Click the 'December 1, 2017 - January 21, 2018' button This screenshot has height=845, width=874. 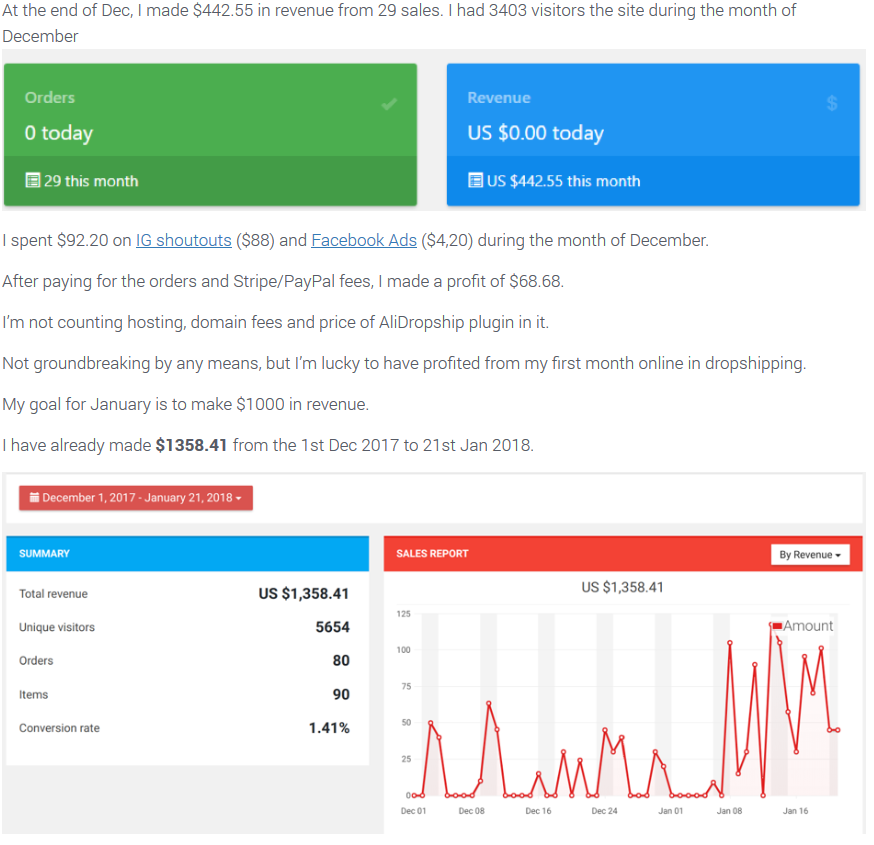[x=135, y=496]
